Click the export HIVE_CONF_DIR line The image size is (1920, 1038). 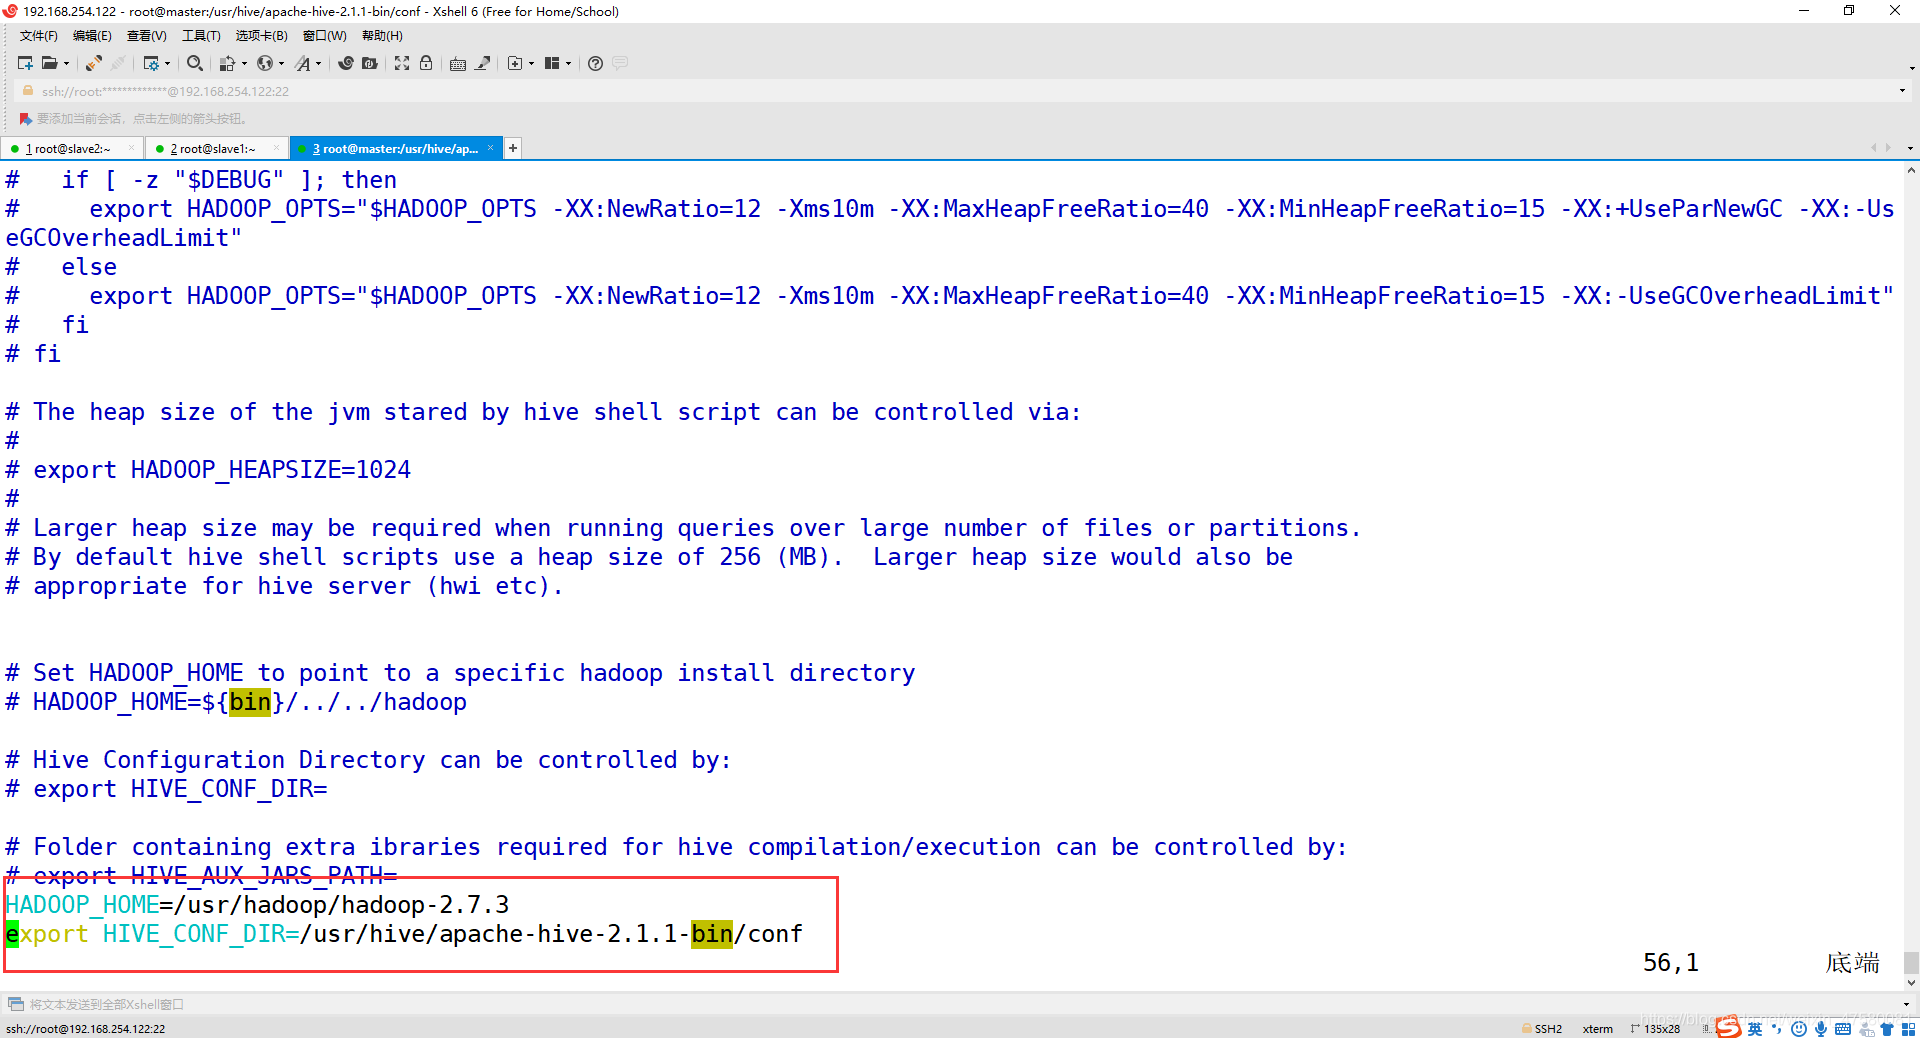[x=404, y=934]
